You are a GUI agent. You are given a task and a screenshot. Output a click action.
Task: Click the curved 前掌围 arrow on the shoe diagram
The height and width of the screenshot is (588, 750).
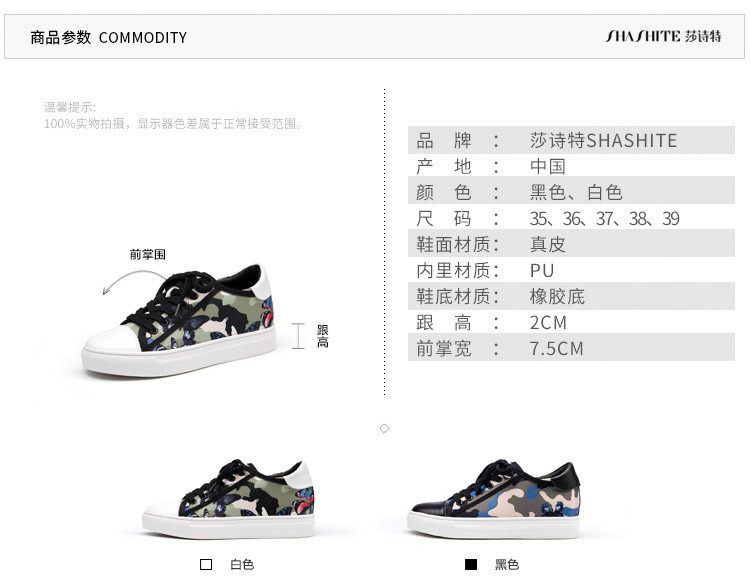134,282
